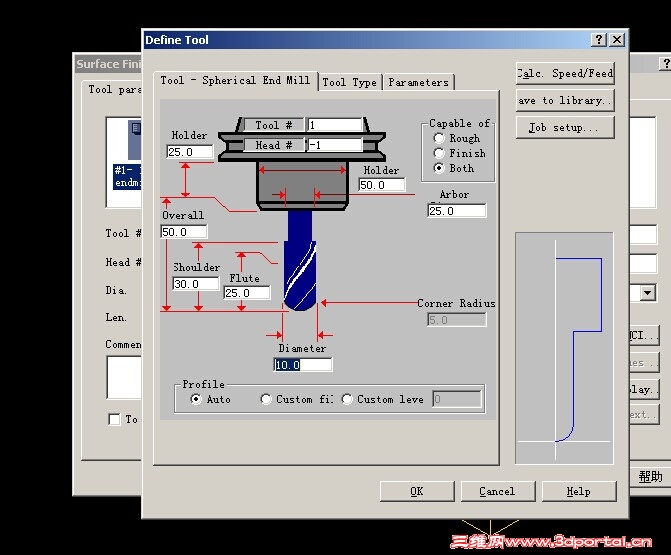Screen dimensions: 671x555
Task: Click the Cancel button
Action: click(498, 491)
